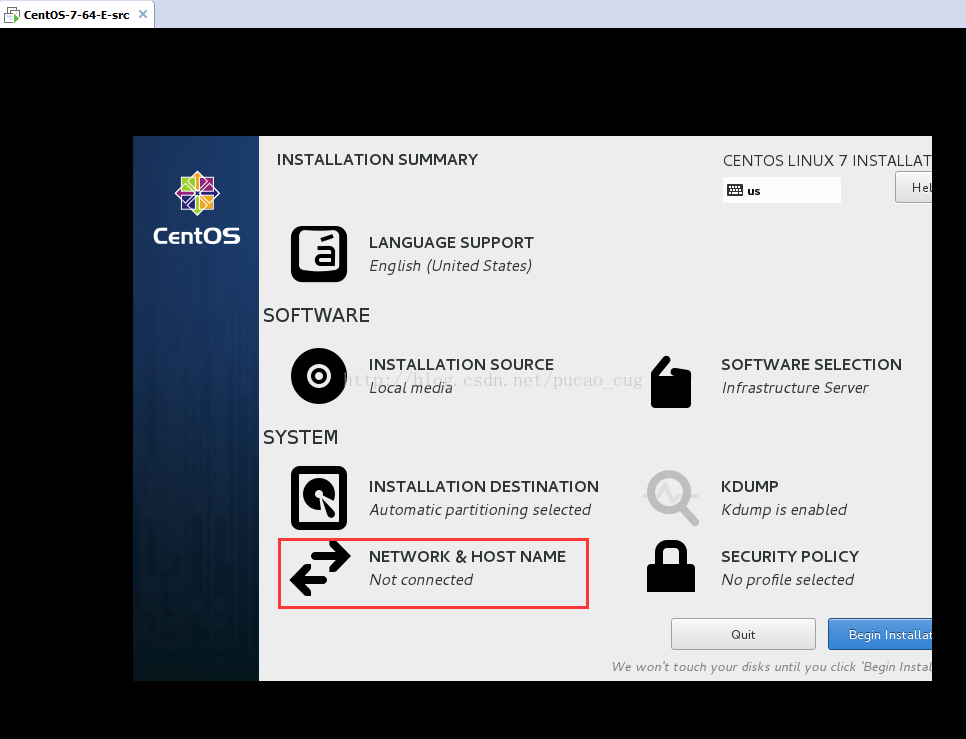Viewport: 966px width, 739px height.
Task: Open SOFTWARE SELECTION label
Action: (x=811, y=365)
